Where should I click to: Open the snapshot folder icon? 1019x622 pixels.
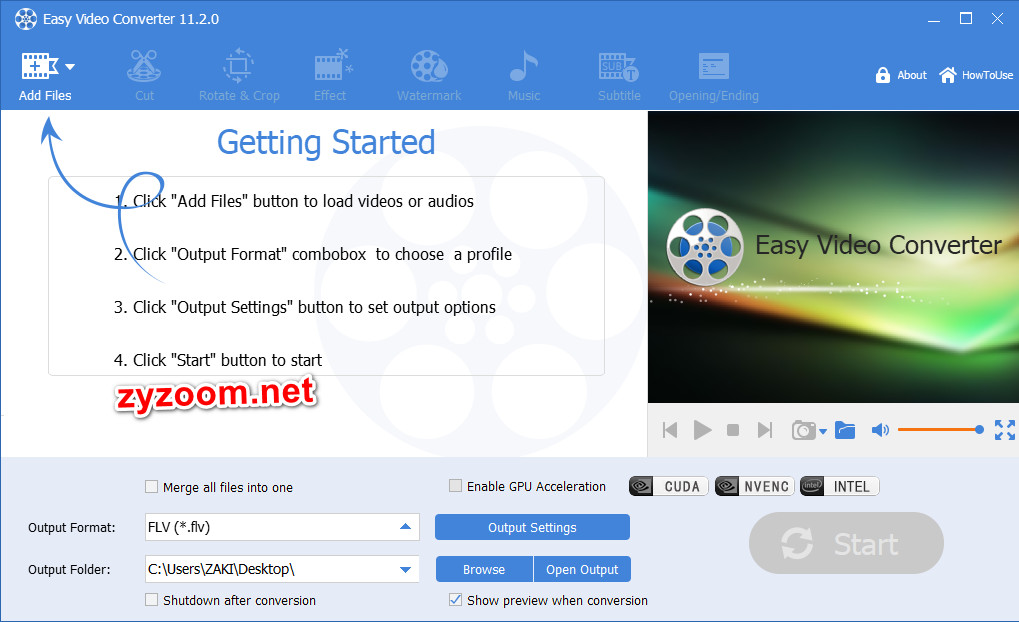(x=845, y=430)
